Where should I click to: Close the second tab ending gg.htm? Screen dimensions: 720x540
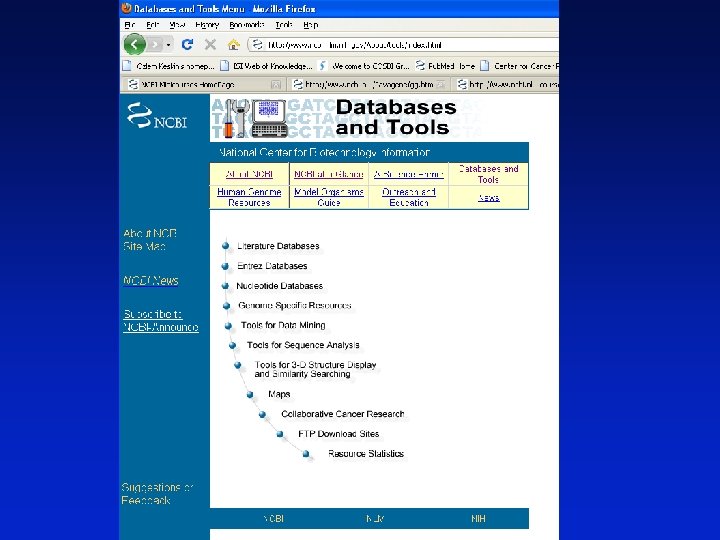click(x=441, y=84)
